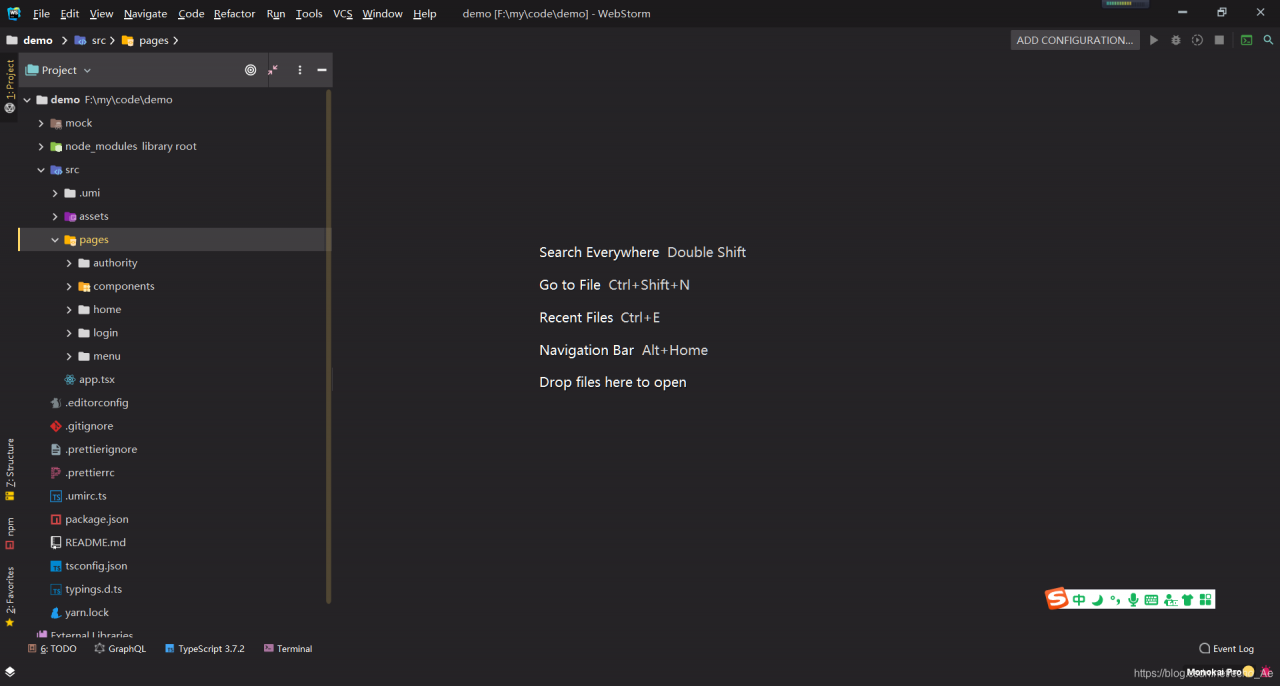Viewport: 1280px width, 686px height.
Task: Click the Run (play) icon in toolbar
Action: click(x=1153, y=40)
